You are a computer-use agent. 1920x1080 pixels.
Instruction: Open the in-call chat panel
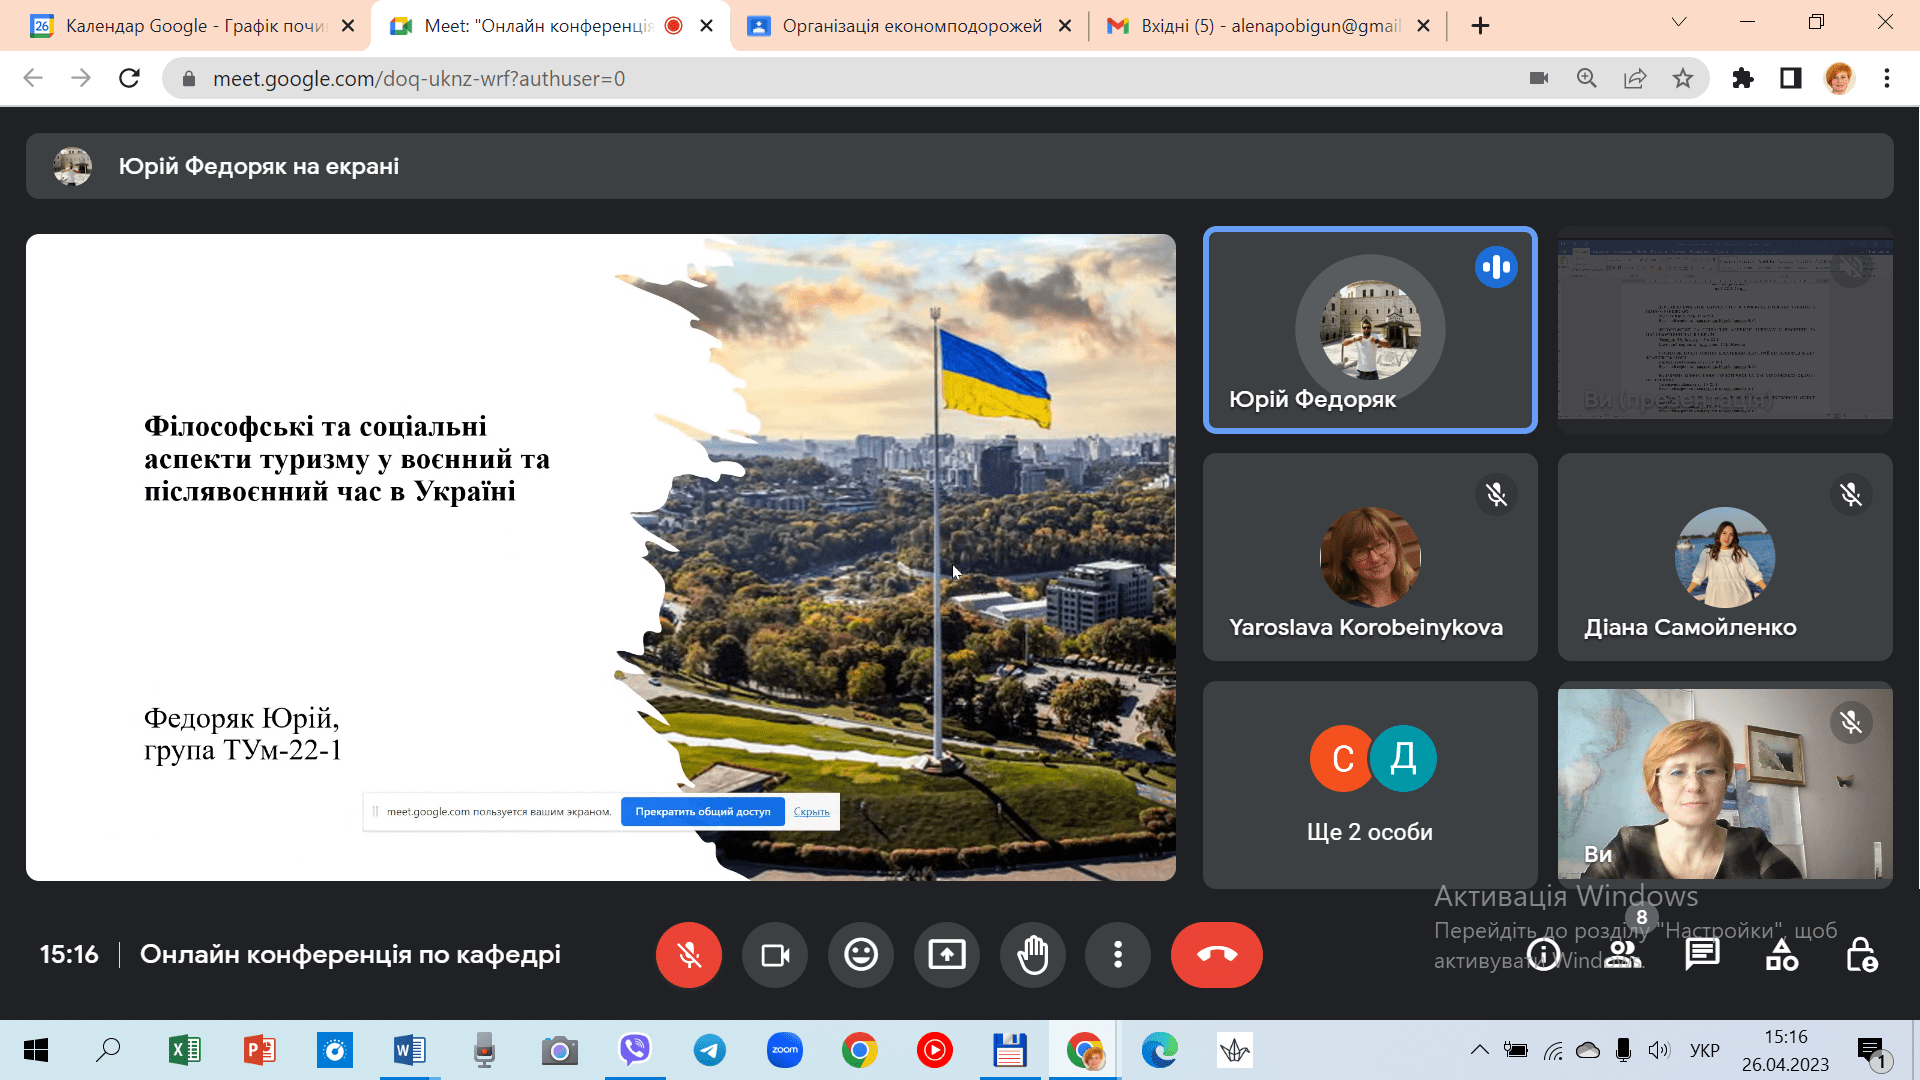click(1702, 955)
